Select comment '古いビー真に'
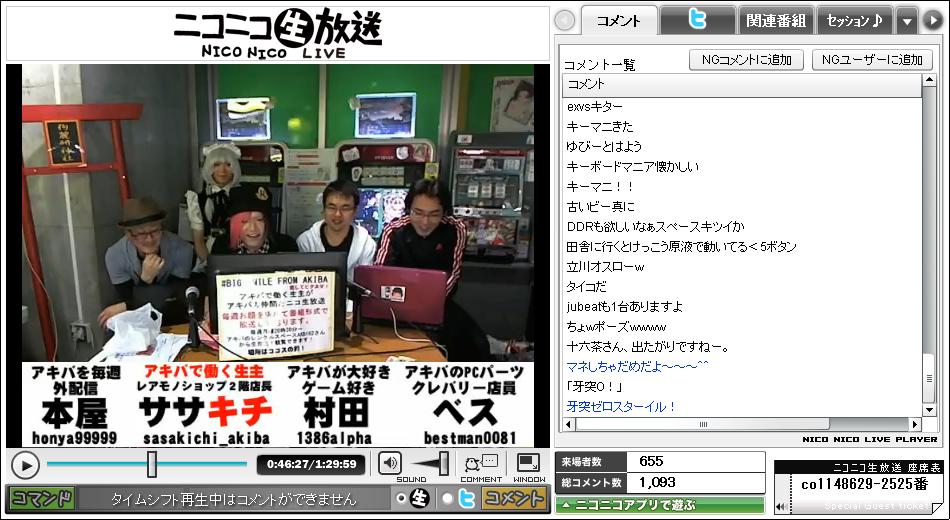The height and width of the screenshot is (520, 950). point(600,207)
